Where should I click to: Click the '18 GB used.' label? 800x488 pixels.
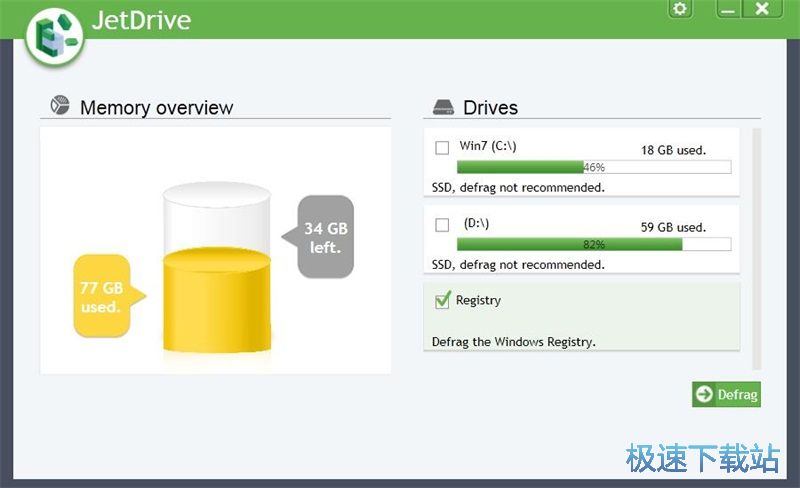pyautogui.click(x=673, y=150)
